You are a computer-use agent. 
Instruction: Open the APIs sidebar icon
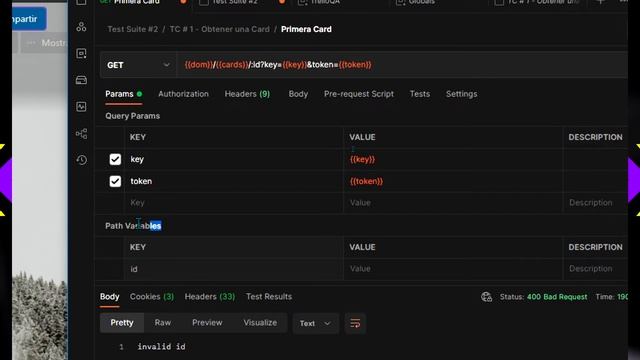(x=81, y=27)
